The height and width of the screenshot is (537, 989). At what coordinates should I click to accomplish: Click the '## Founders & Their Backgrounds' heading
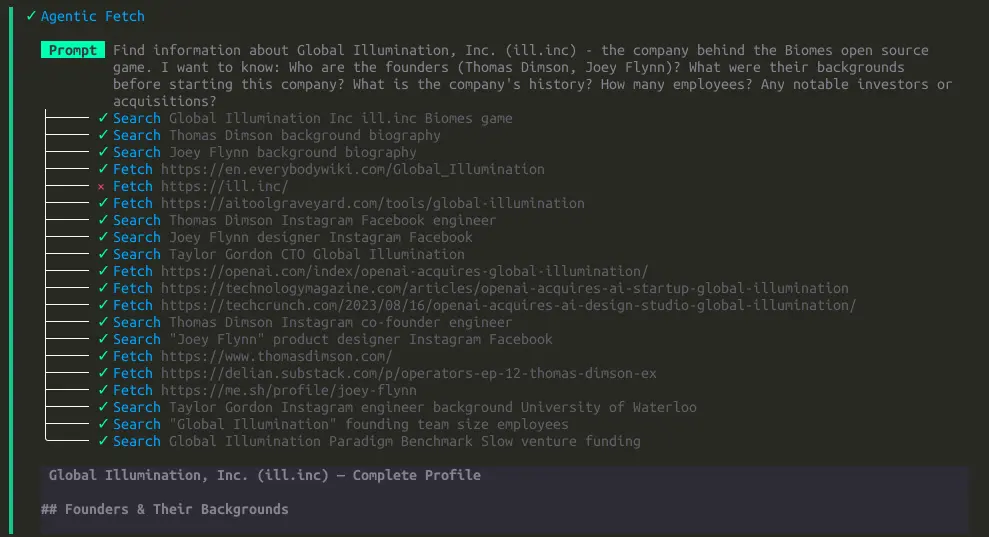point(165,509)
